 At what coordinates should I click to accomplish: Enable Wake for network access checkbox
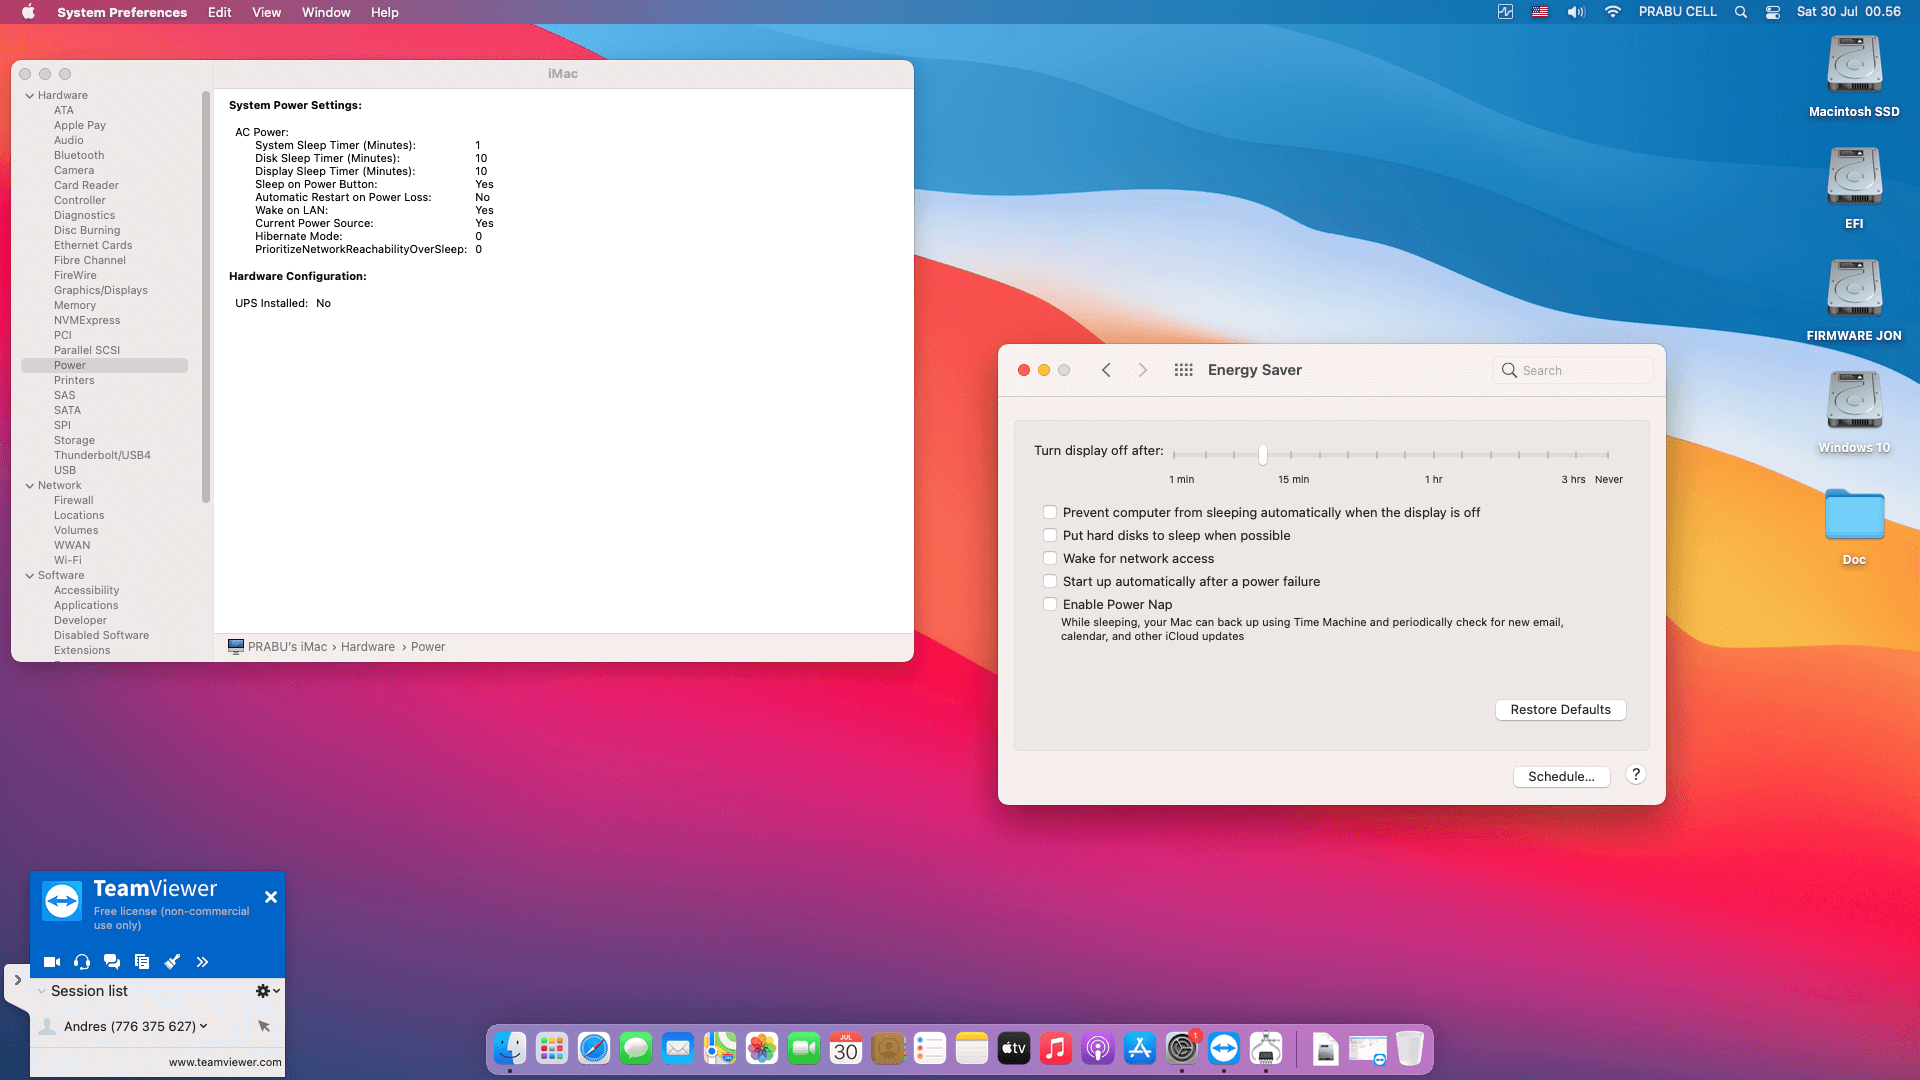(x=1050, y=558)
